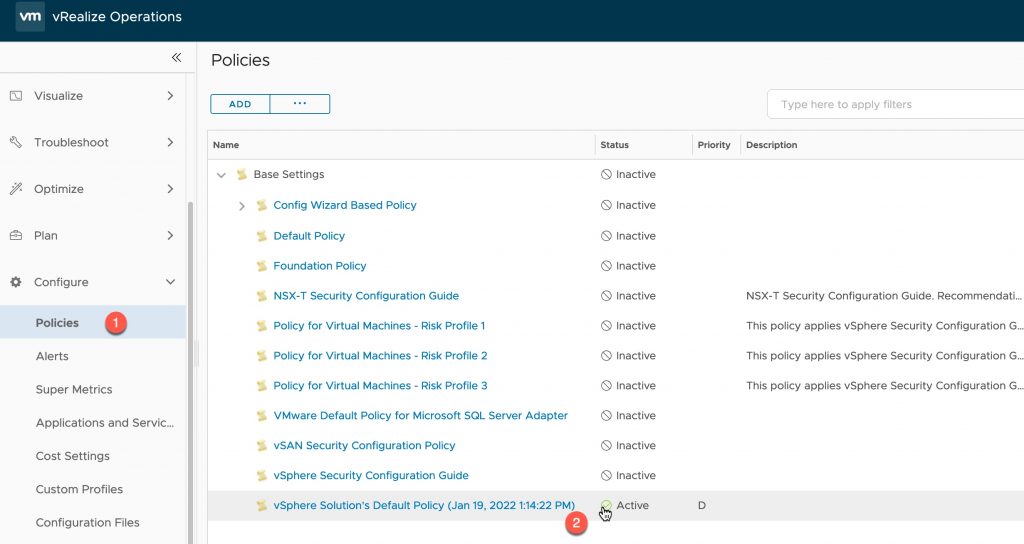This screenshot has height=544, width=1024.
Task: Click the Microsoft SQL Server Adapter policy icon
Action: pos(261,416)
